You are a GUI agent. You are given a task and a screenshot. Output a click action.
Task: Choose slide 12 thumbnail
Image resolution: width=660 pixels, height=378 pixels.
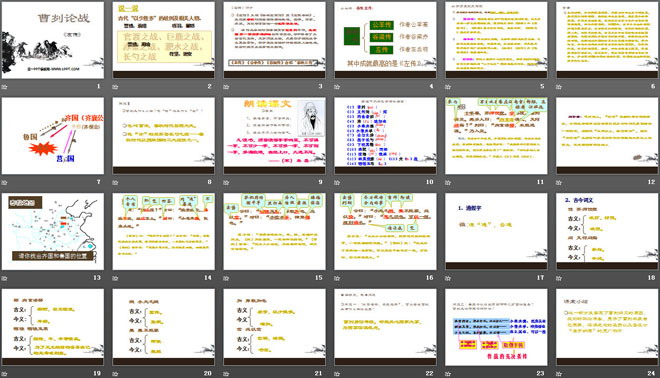coord(607,136)
